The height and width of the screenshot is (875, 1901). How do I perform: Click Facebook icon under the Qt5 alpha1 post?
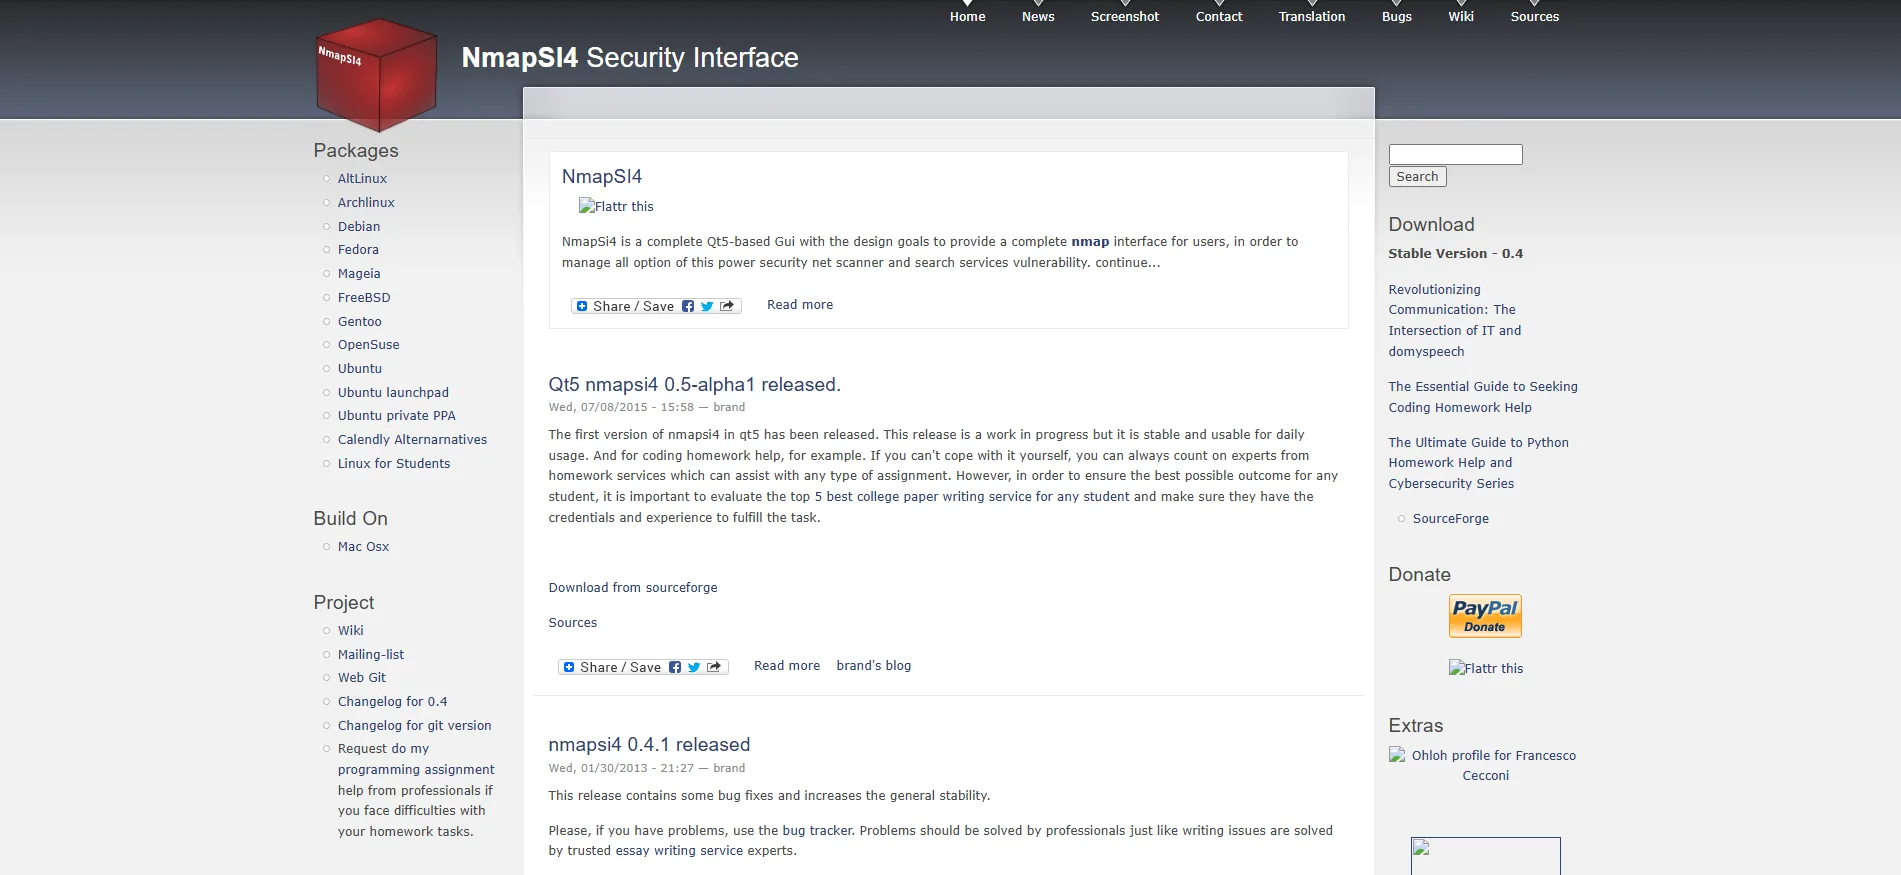coord(675,667)
